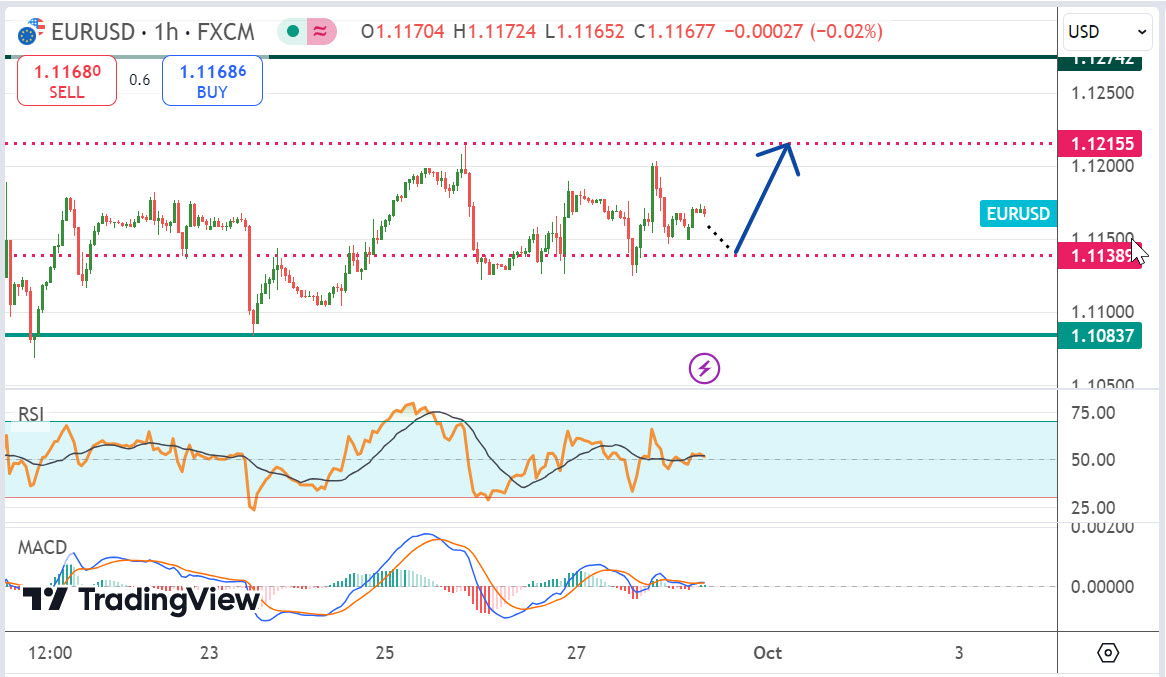Click the 12:00 time axis label
Screen dimensions: 1166x677
(51, 653)
